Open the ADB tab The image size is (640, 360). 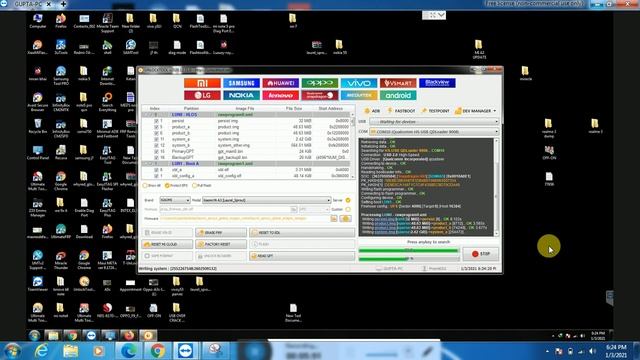click(x=372, y=111)
